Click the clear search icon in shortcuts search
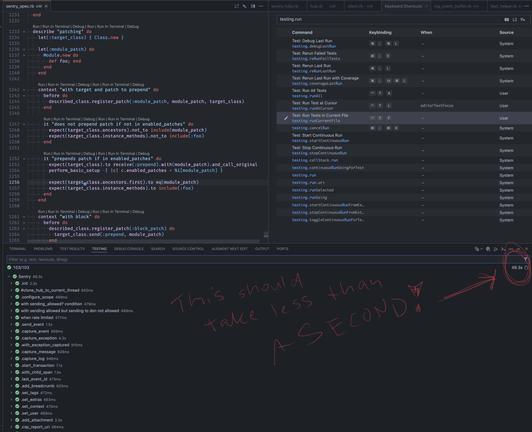Screen dimensions: 532x432 click(x=523, y=20)
